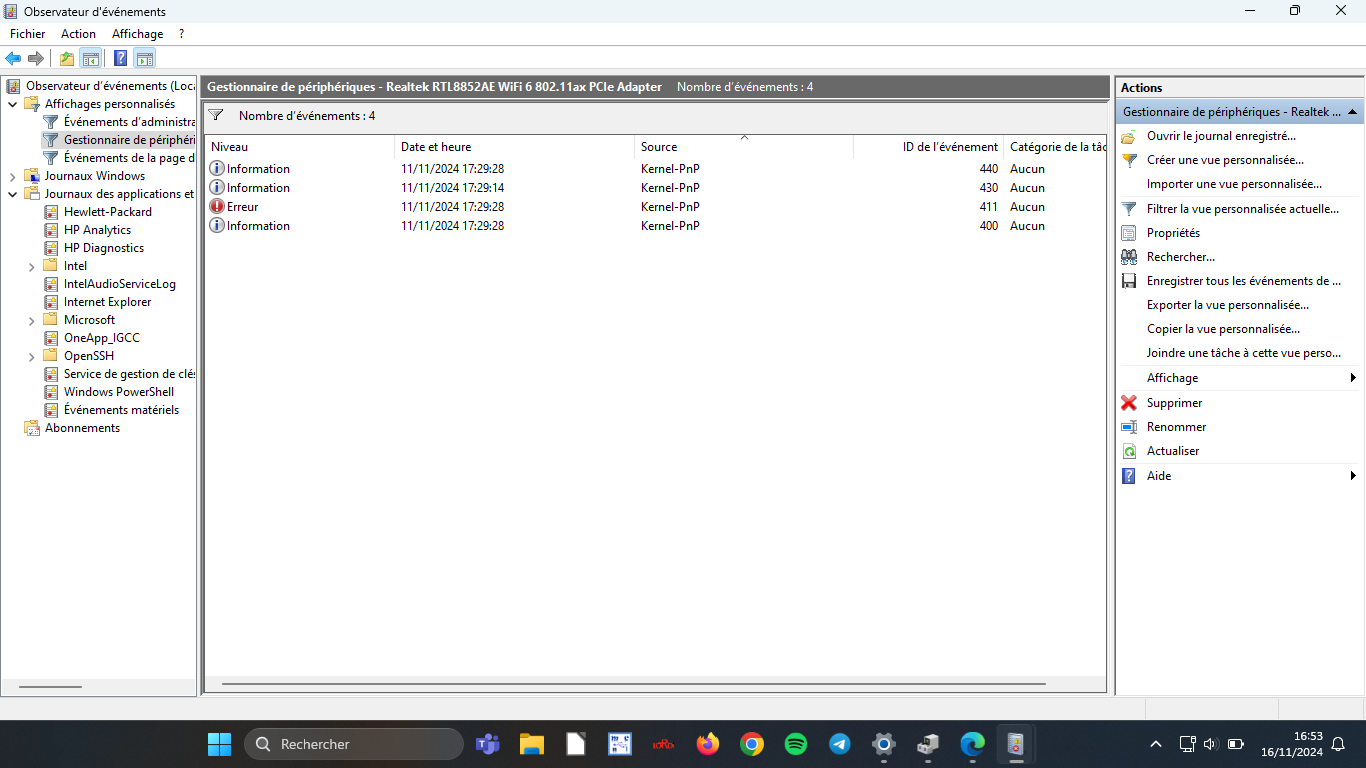The height and width of the screenshot is (768, 1366).
Task: Collapse the Affichages personnalisés tree node
Action: 12,104
